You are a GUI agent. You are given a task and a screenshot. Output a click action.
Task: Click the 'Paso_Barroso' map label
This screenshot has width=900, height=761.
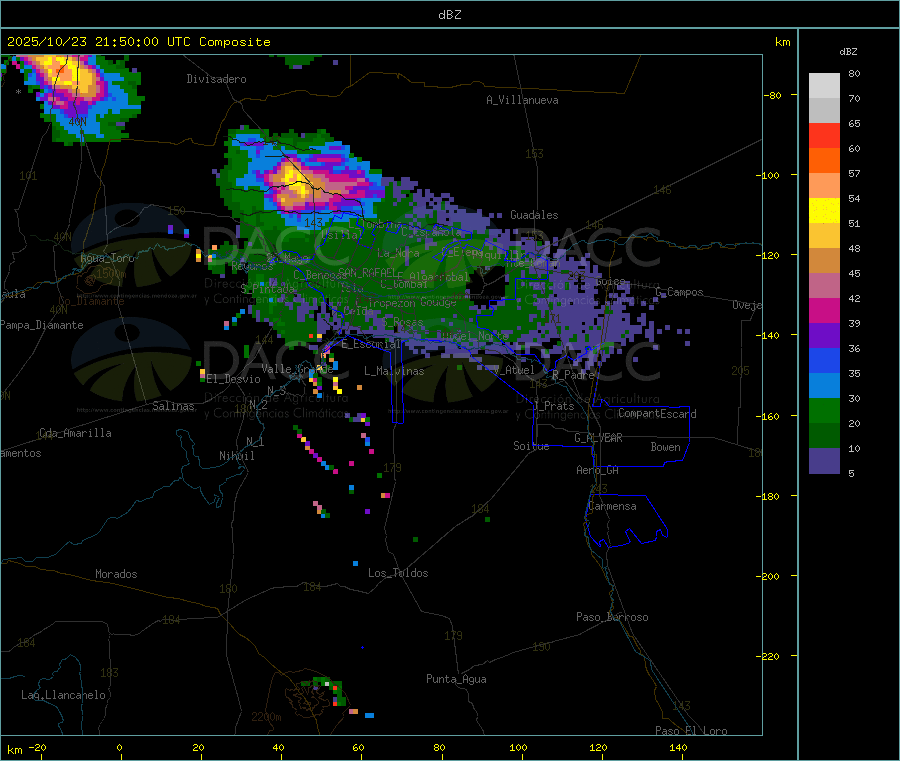612,618
